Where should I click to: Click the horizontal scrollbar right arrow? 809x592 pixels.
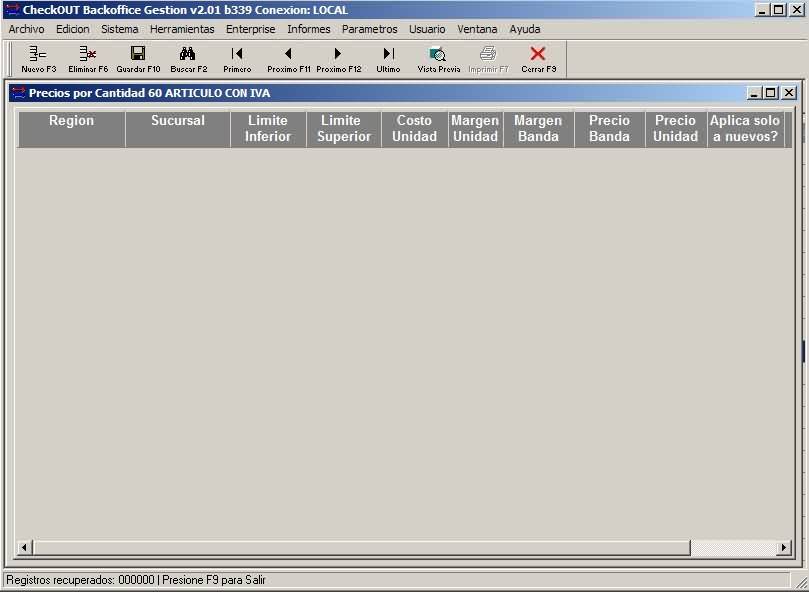(x=784, y=547)
